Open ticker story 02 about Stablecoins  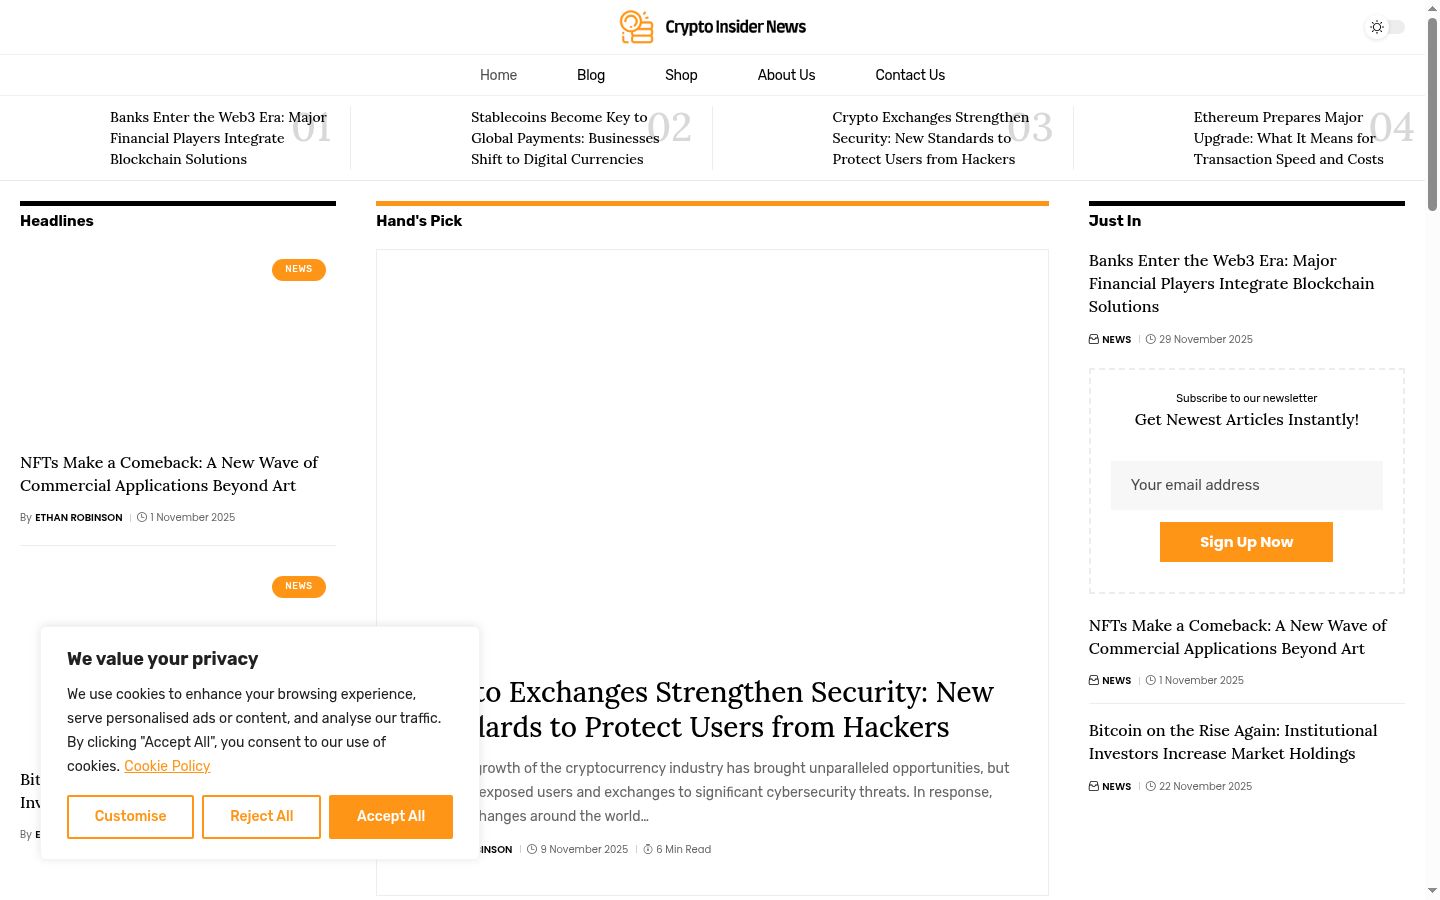coord(565,138)
